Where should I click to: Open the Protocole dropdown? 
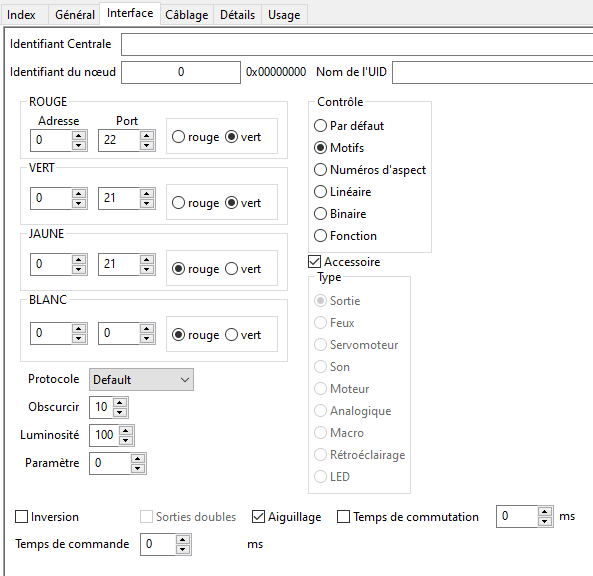141,379
